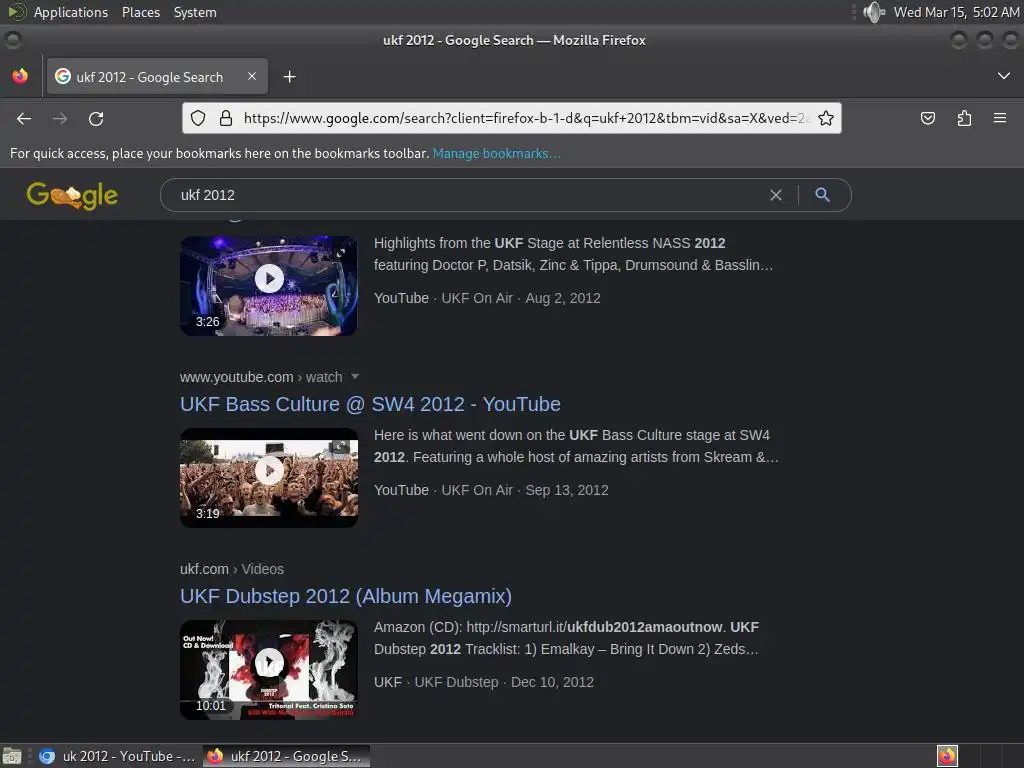This screenshot has height=768, width=1024.
Task: Open UKF Bass Culture @ SW4 2012 link
Action: coord(370,404)
